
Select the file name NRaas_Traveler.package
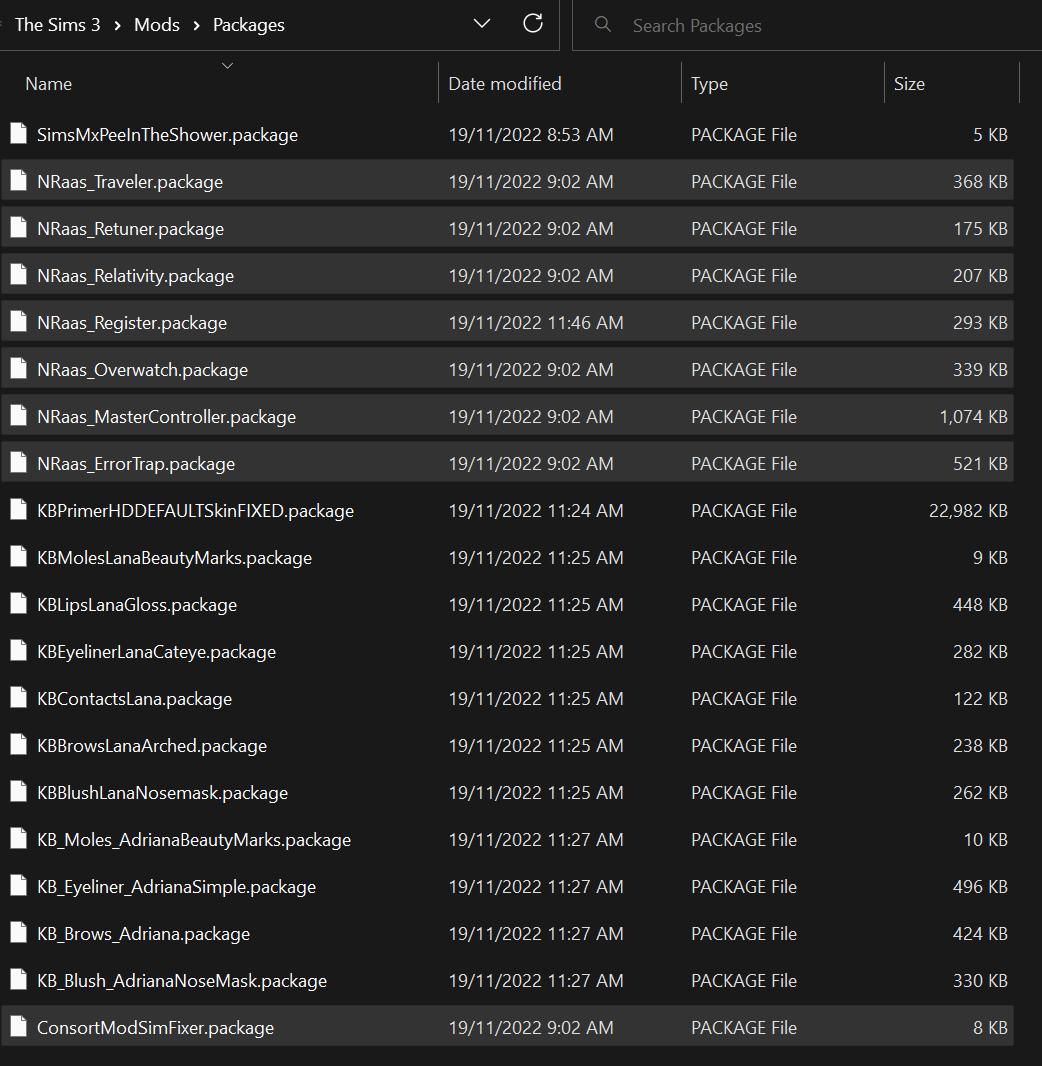[x=130, y=182]
